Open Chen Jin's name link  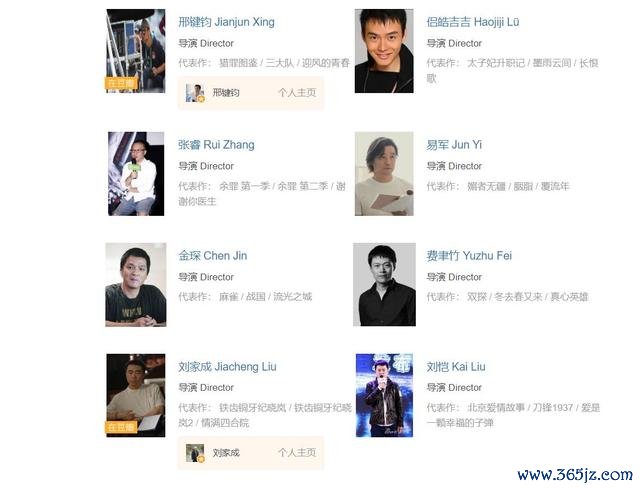213,256
